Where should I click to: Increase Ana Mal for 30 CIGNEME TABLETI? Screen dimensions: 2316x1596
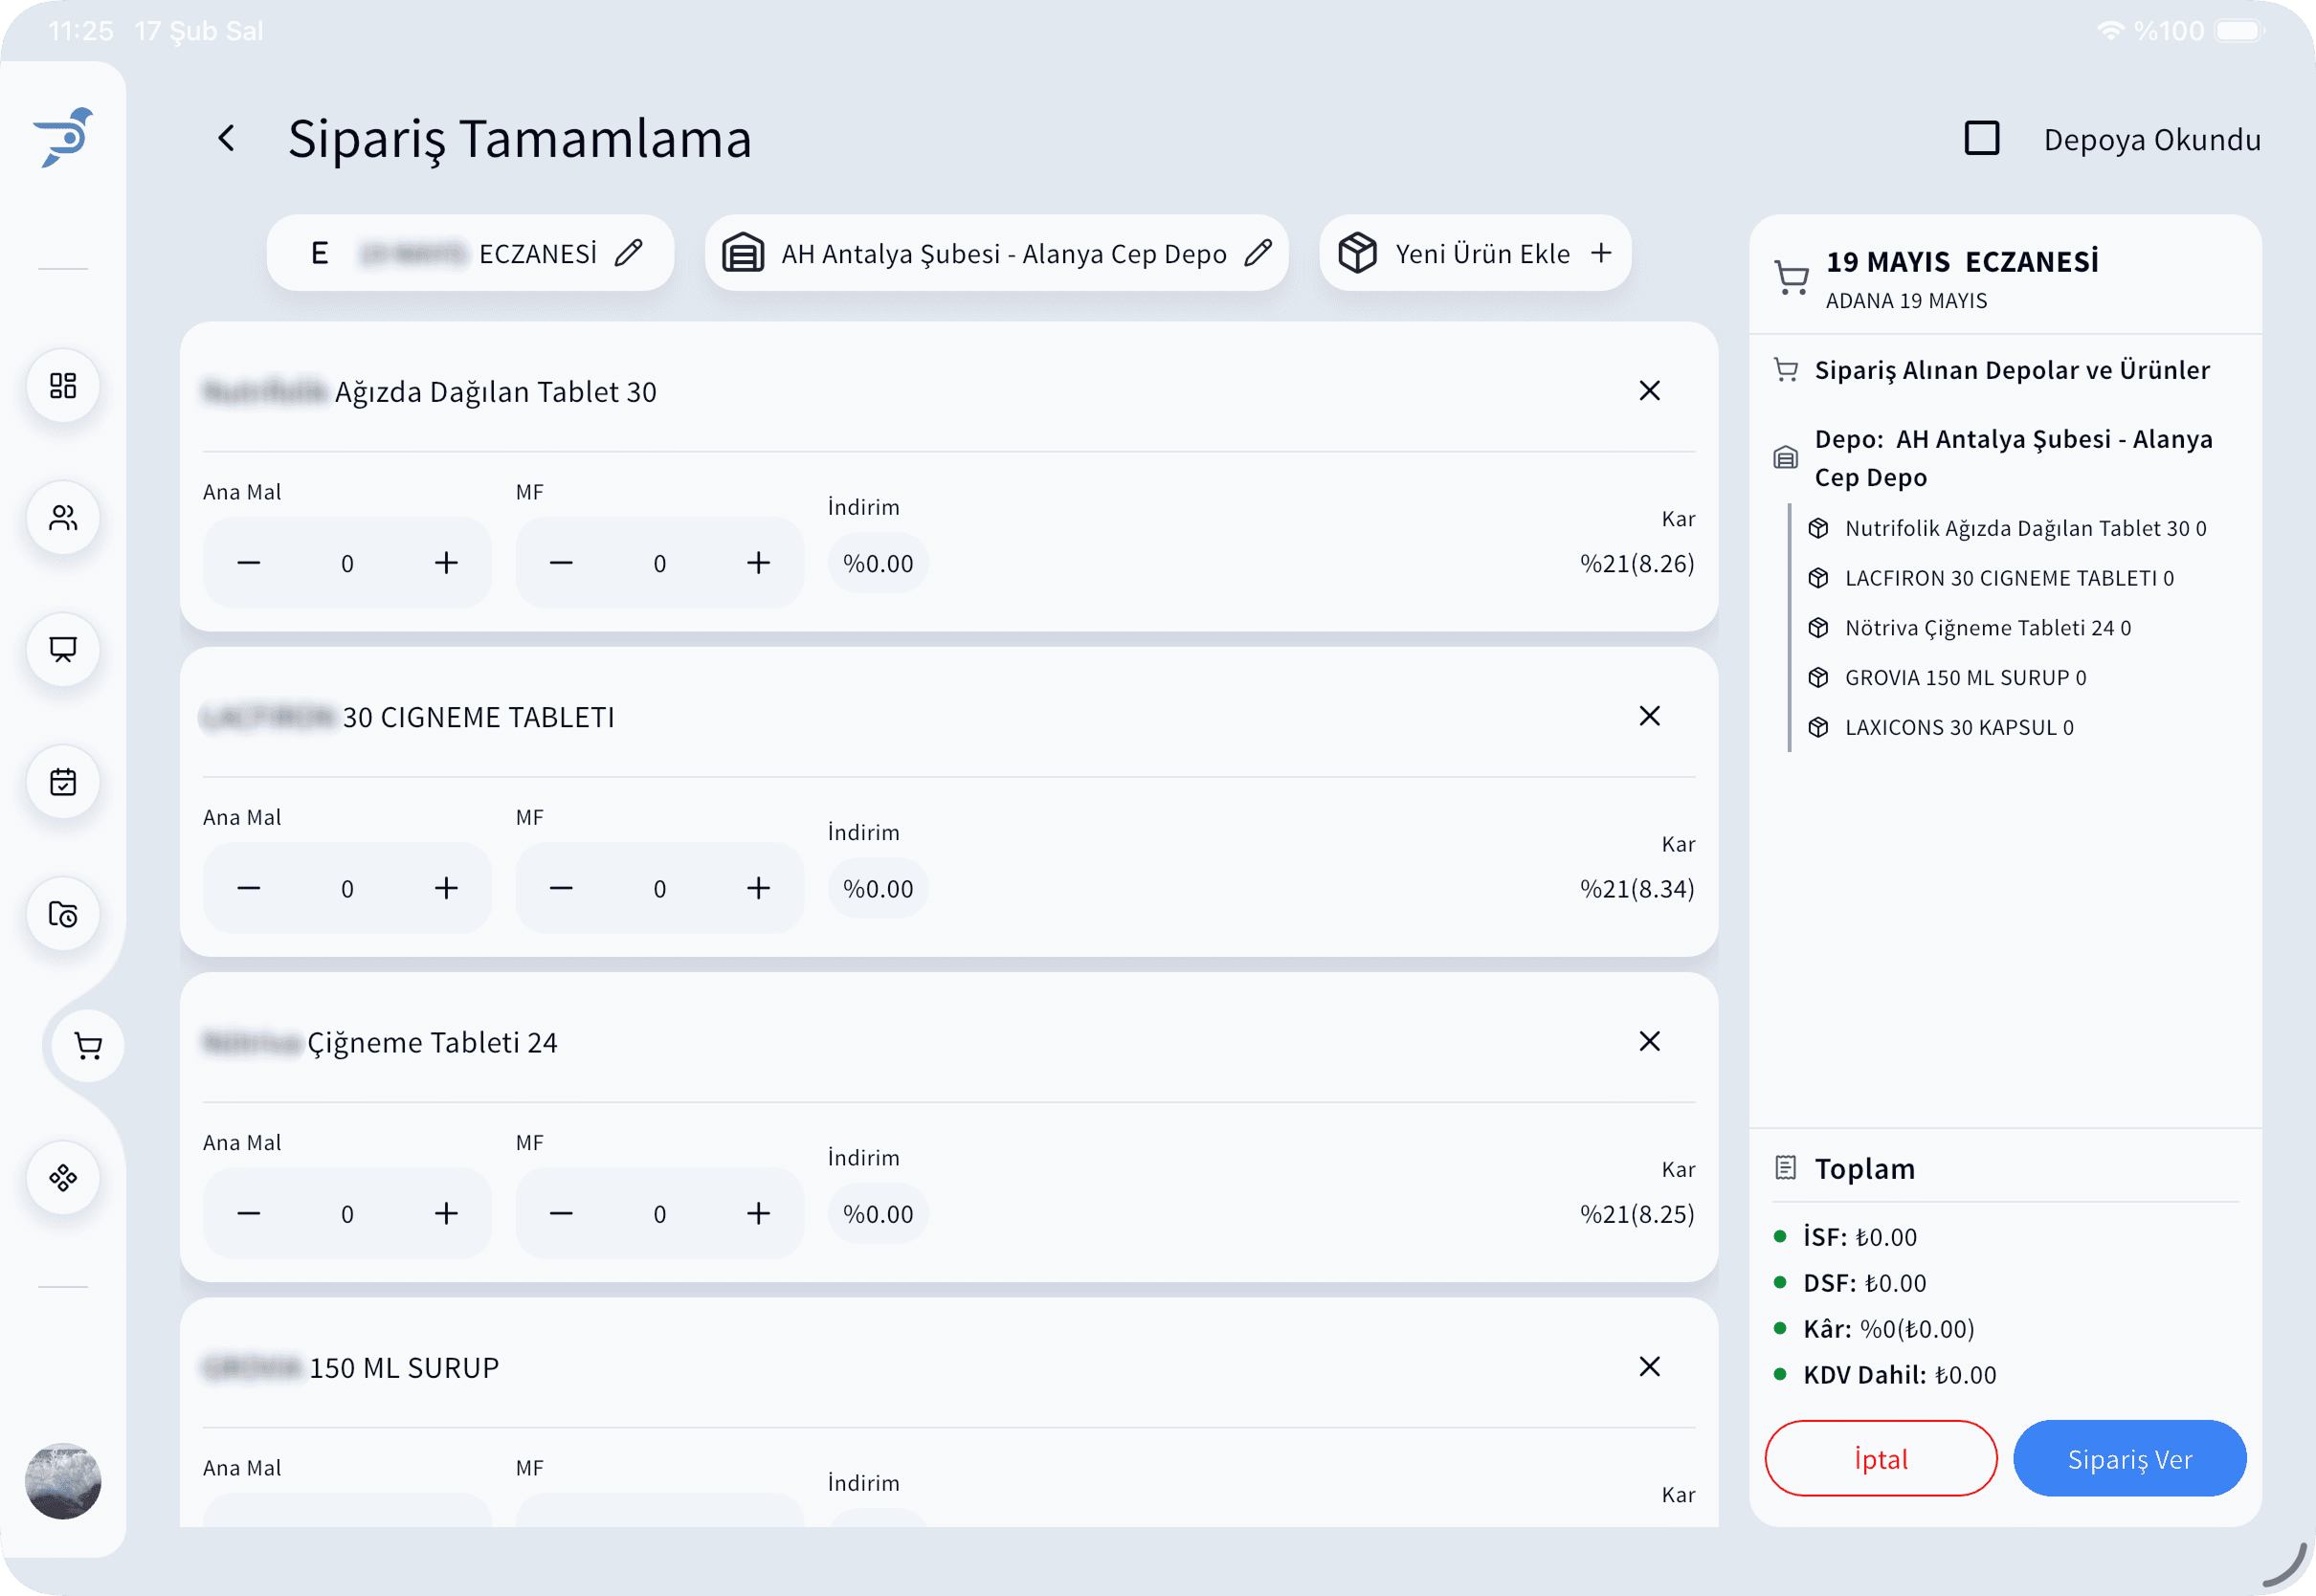pyautogui.click(x=446, y=888)
